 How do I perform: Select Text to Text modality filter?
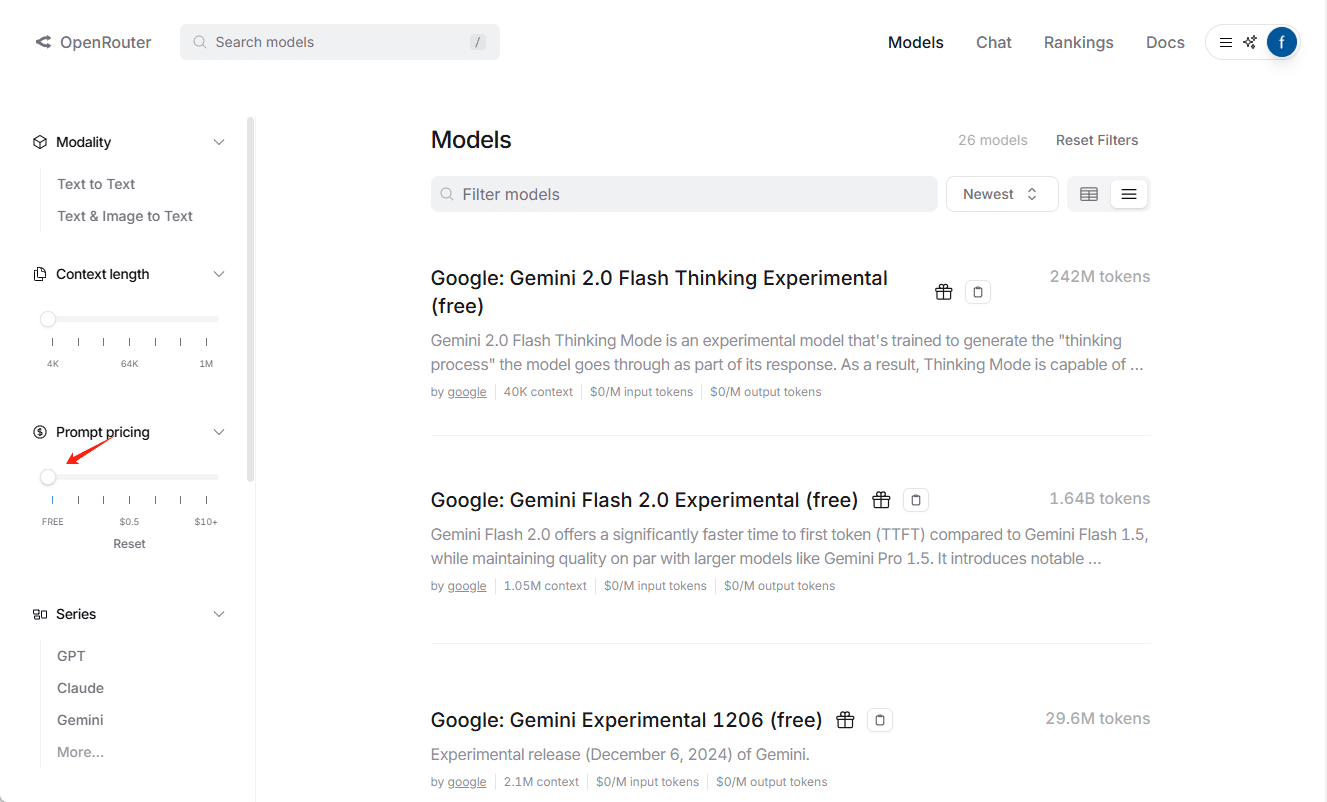[x=96, y=184]
